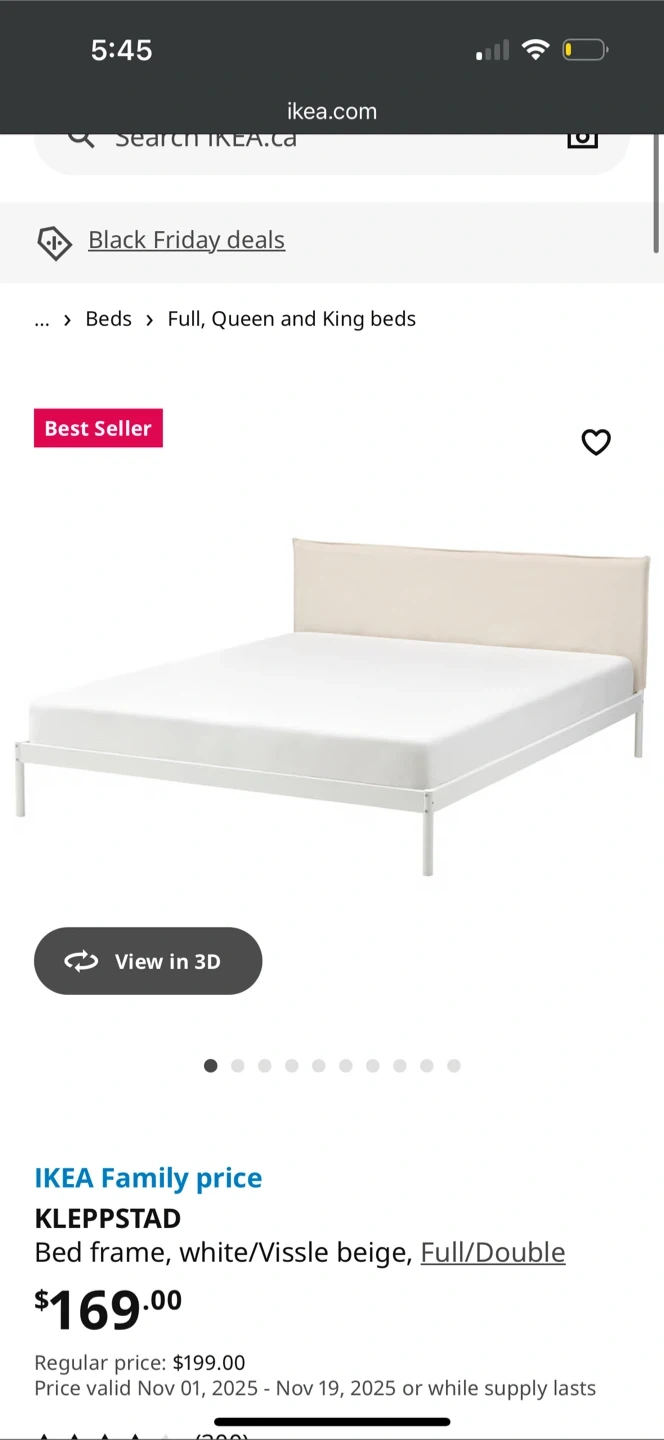Click the Black Friday deals tag icon
The height and width of the screenshot is (1440, 664).
tap(54, 242)
